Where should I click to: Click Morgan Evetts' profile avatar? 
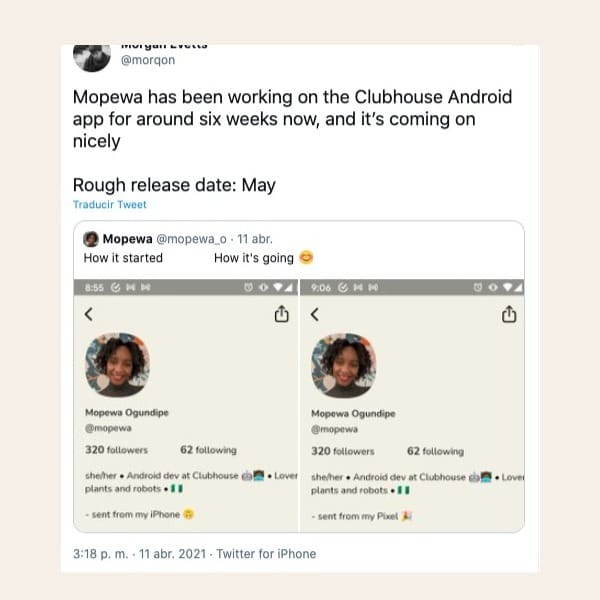tap(91, 56)
